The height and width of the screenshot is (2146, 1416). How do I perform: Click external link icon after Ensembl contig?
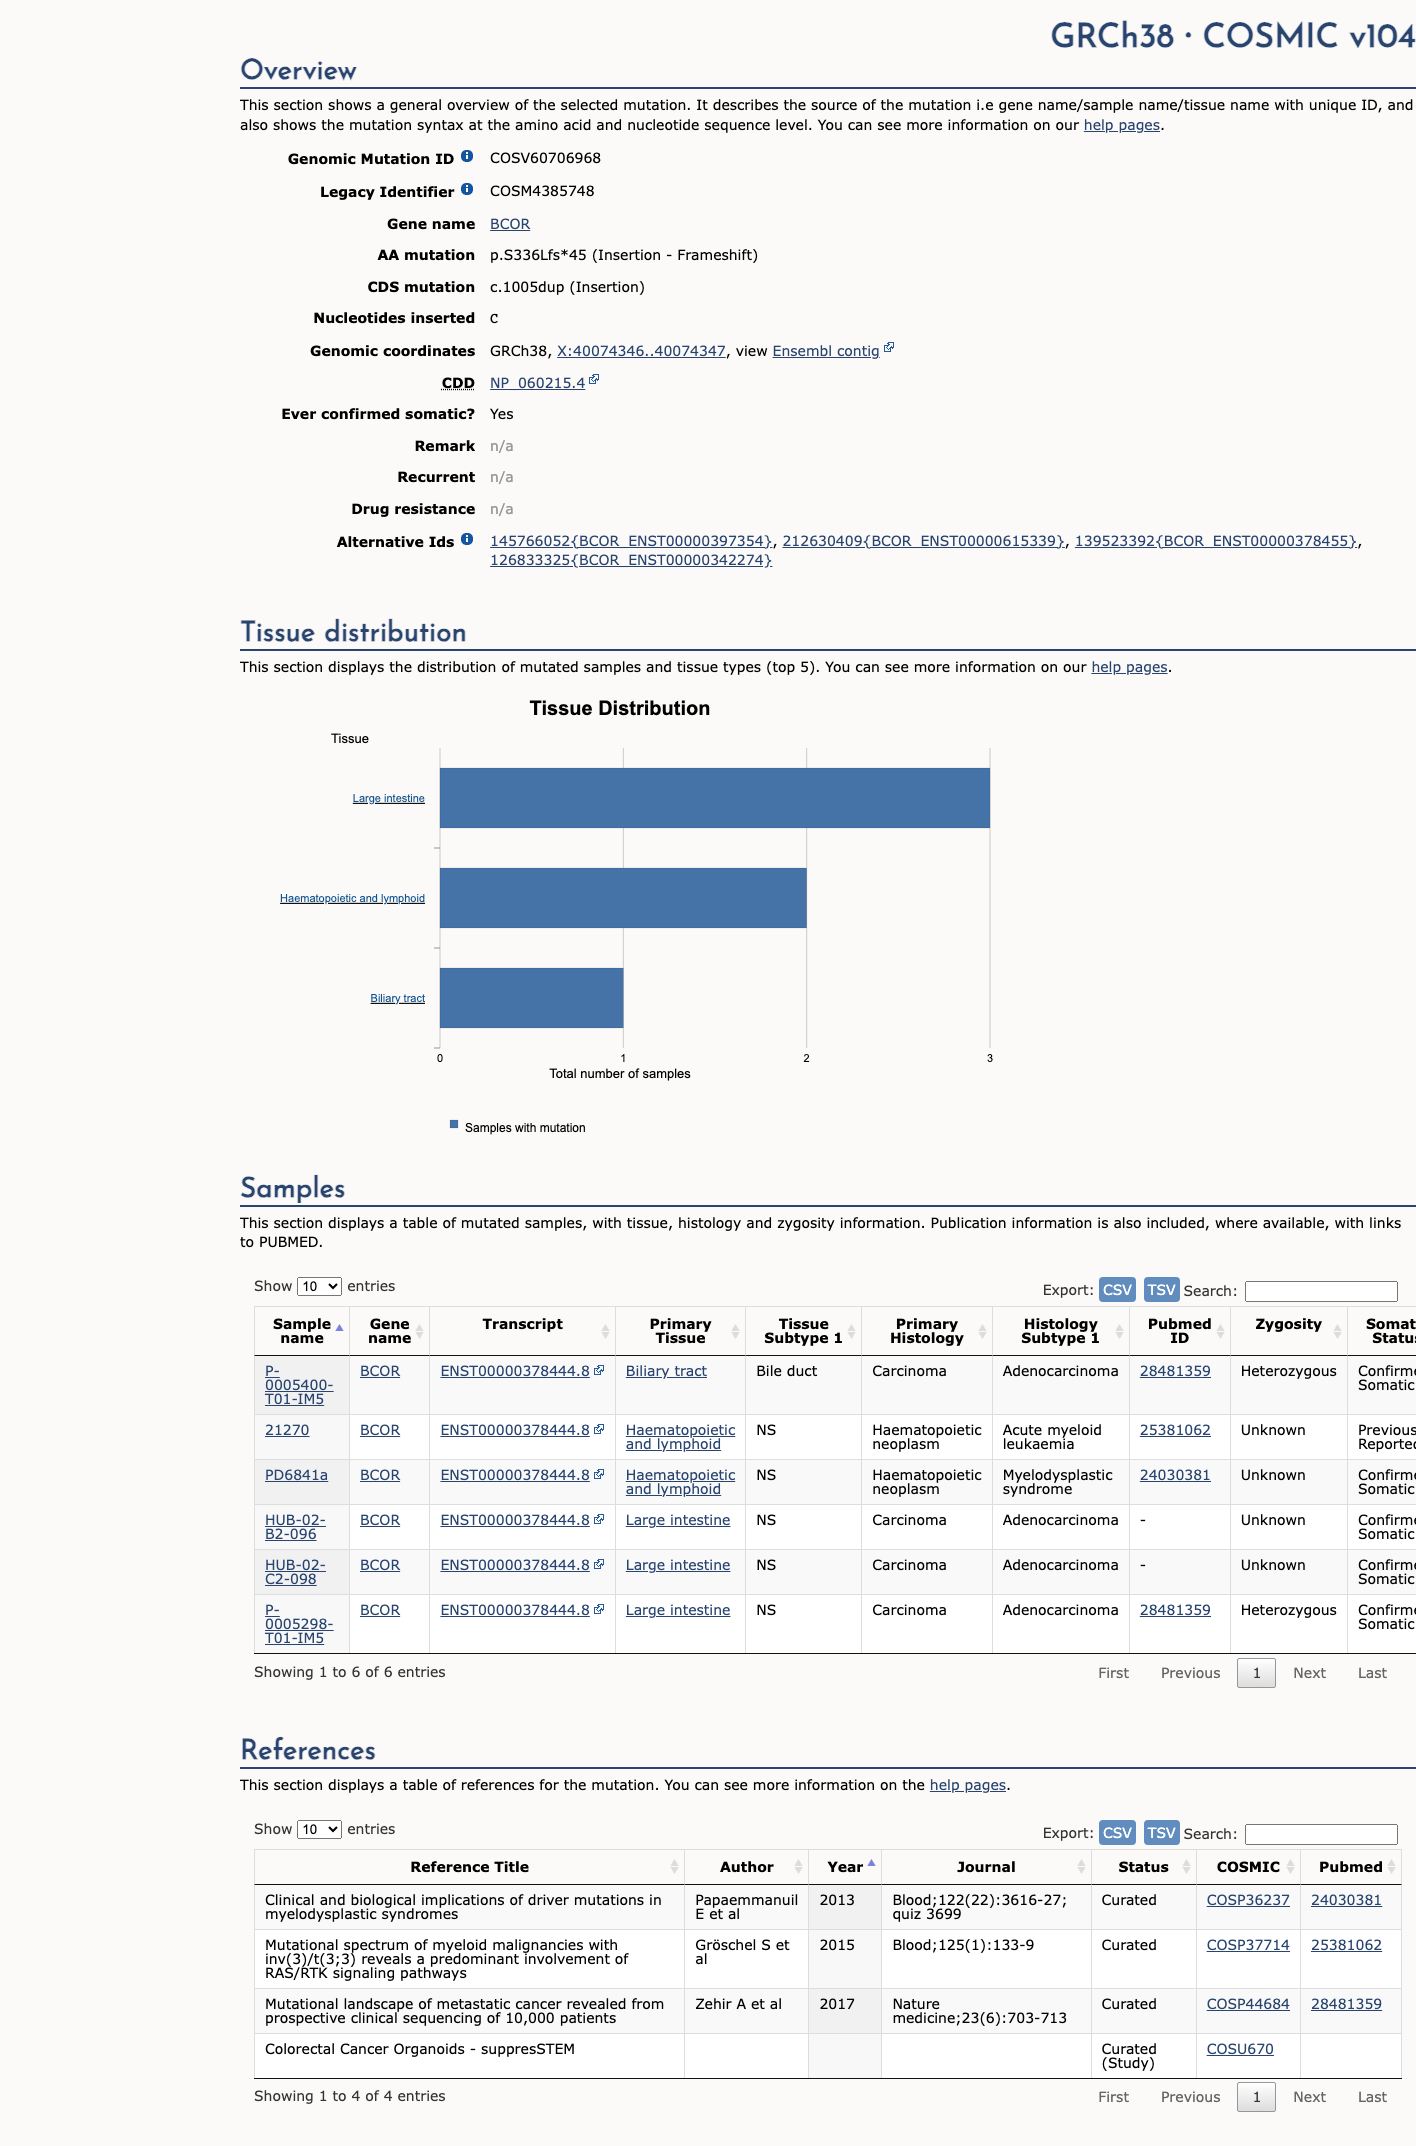point(889,348)
